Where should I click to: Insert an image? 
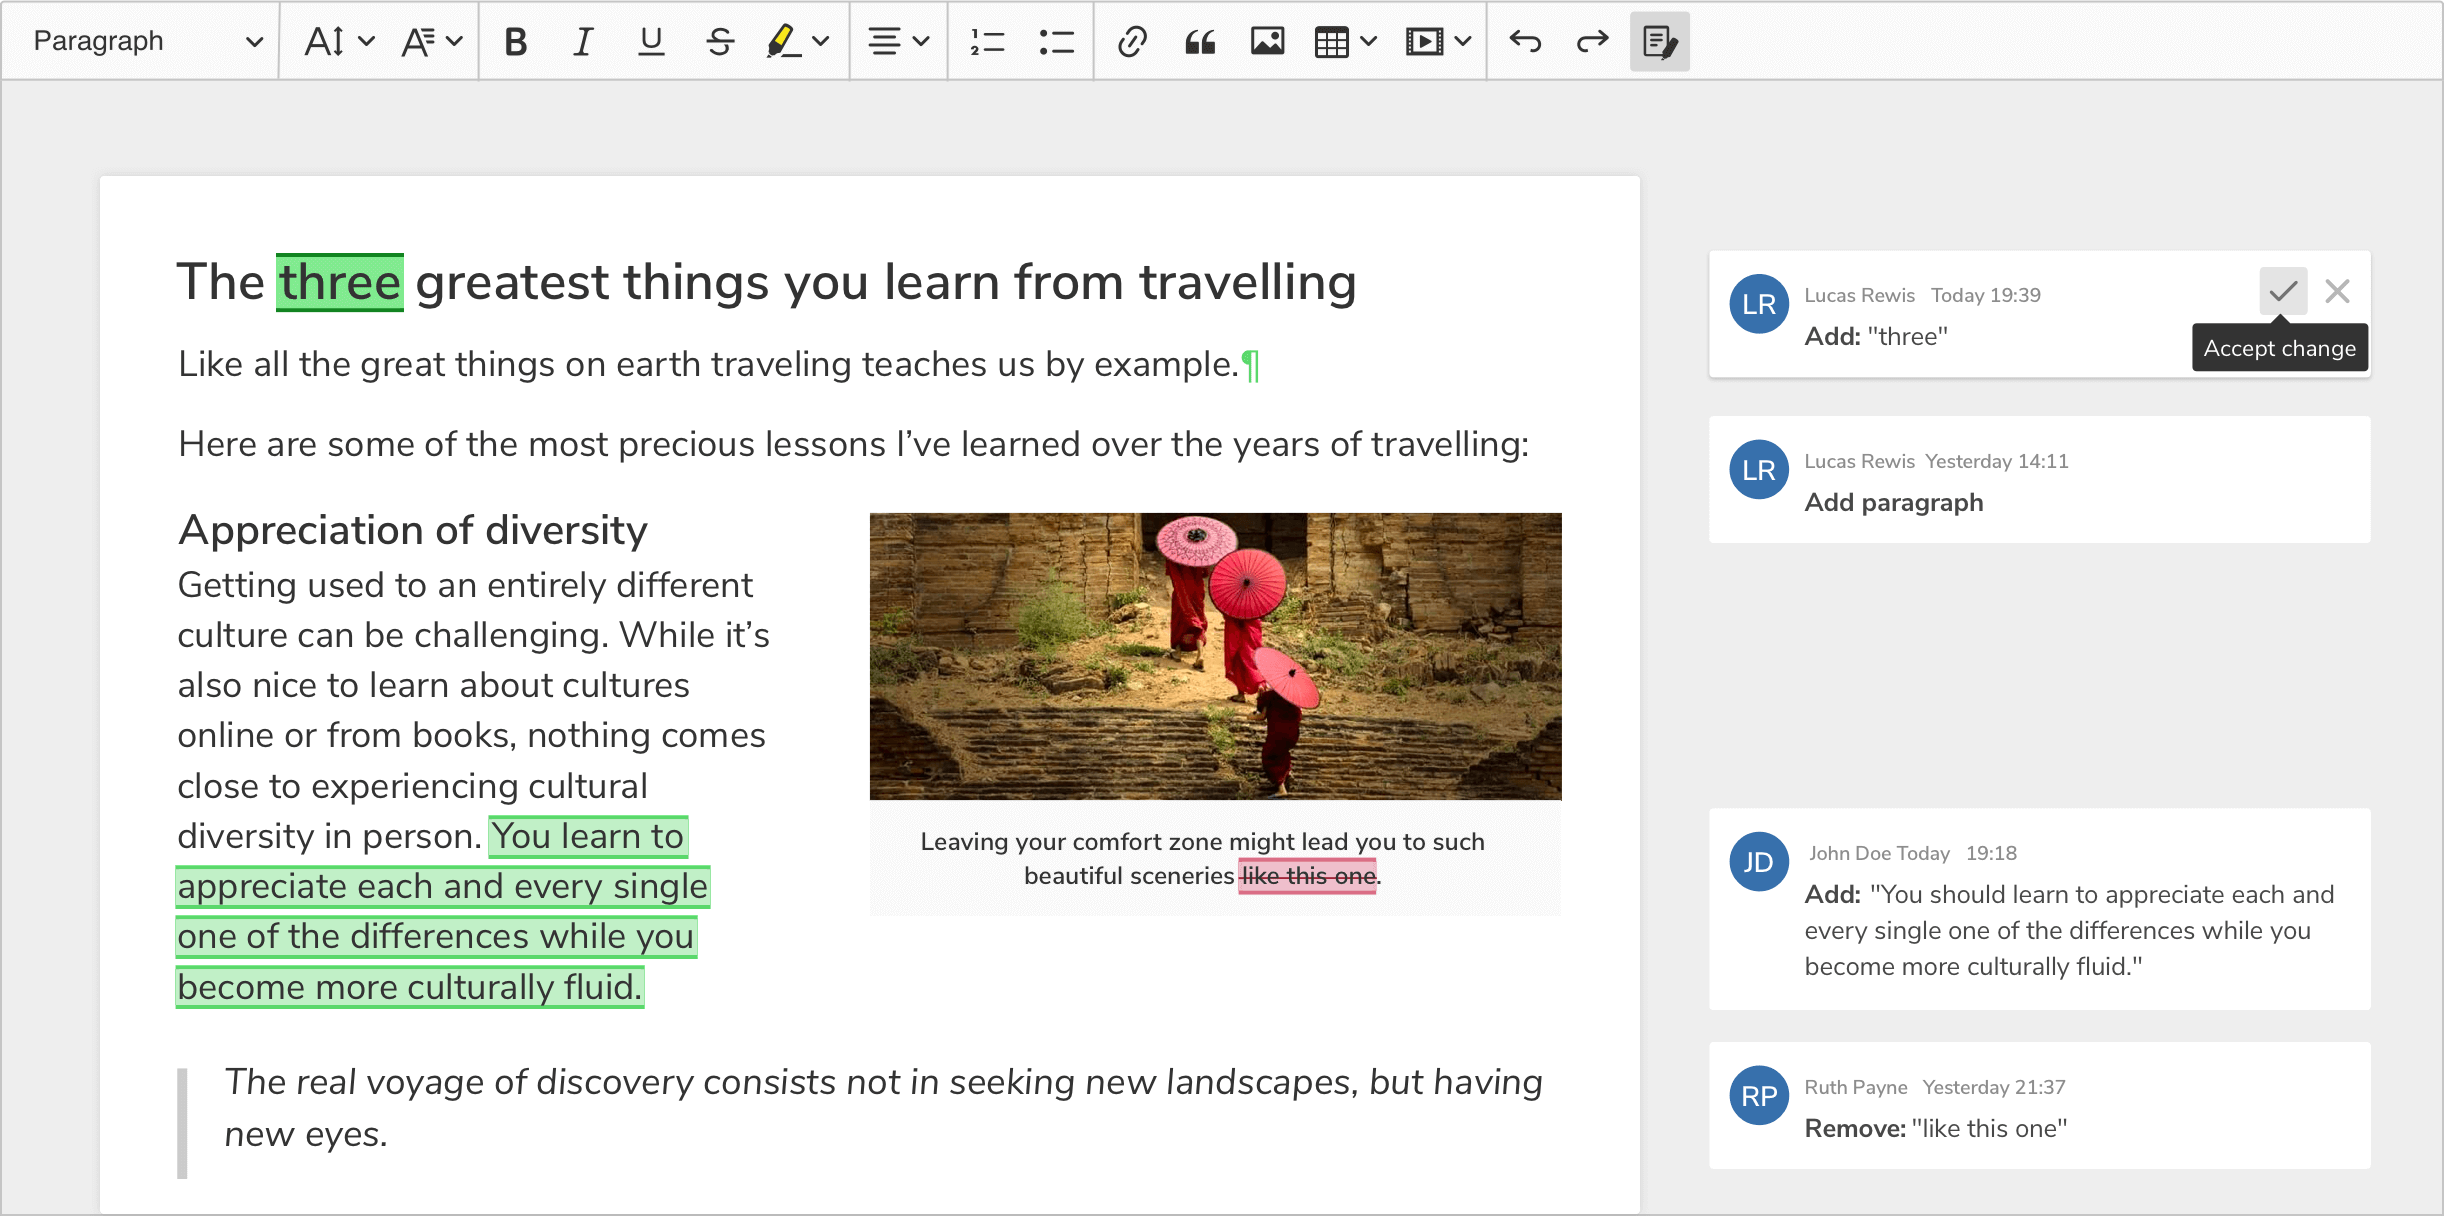[x=1267, y=41]
